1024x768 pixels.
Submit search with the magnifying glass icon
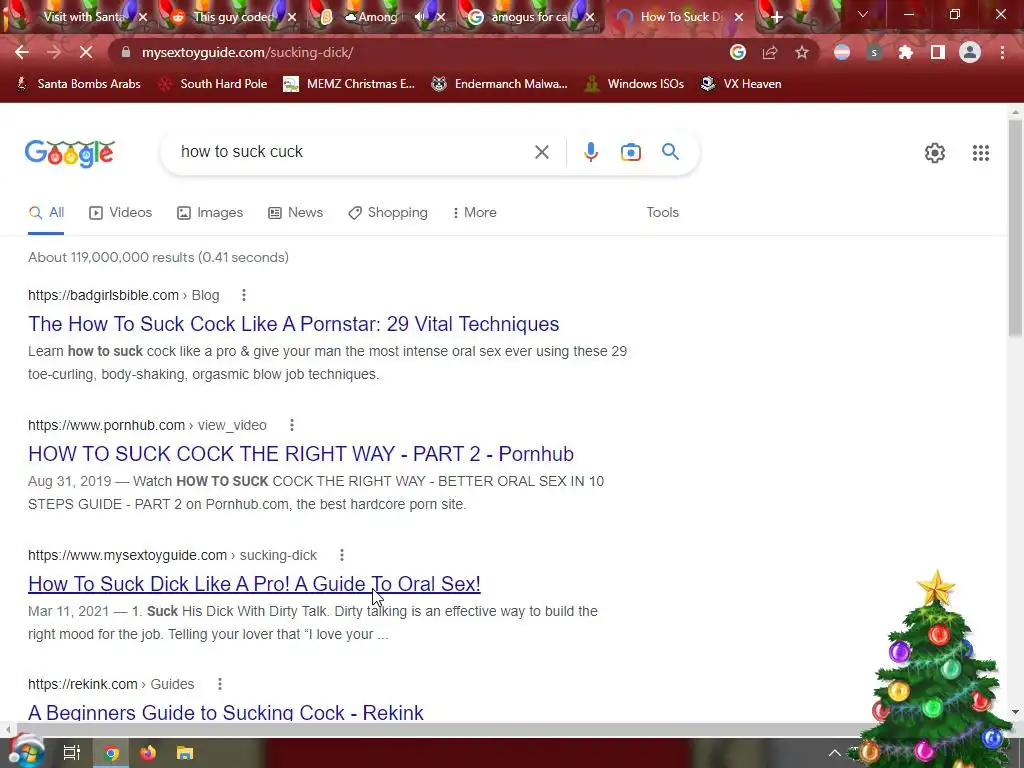tap(670, 152)
